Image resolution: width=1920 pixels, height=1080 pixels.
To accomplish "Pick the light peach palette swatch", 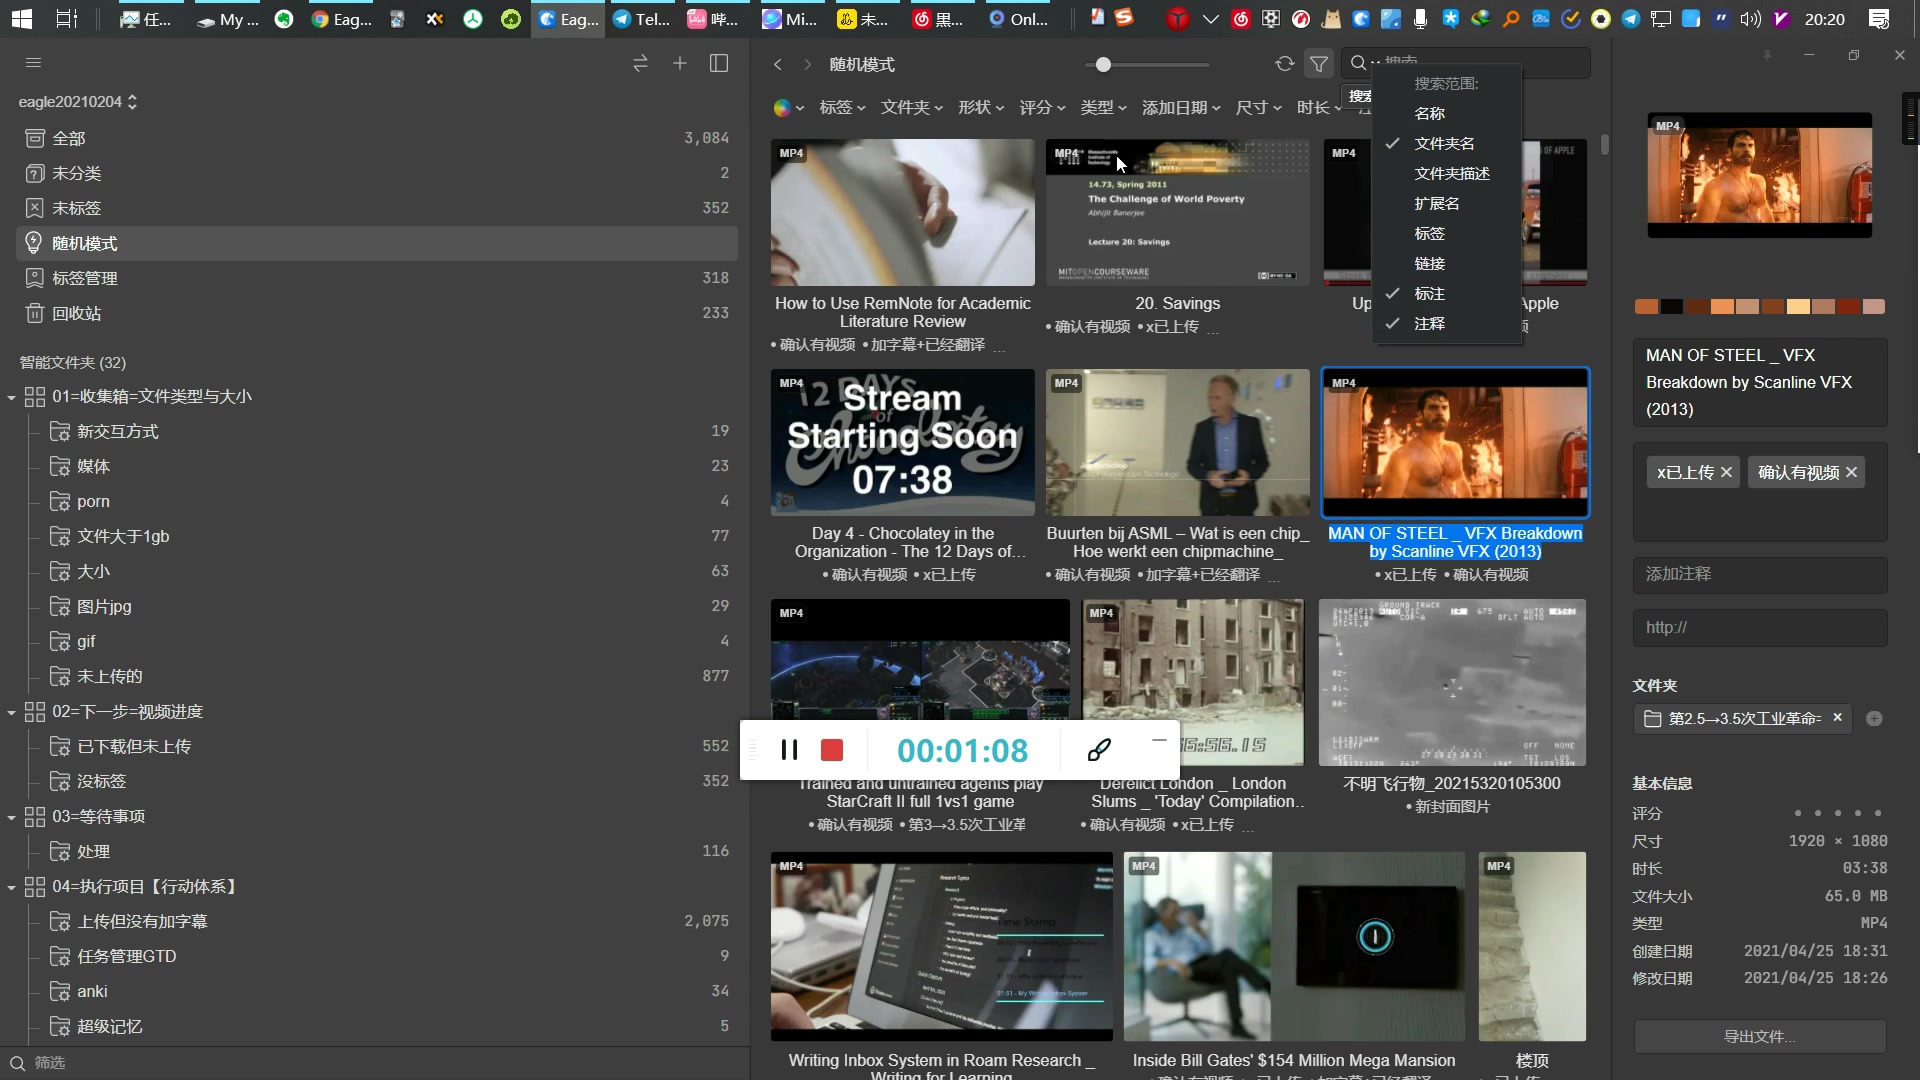I will pos(1798,306).
